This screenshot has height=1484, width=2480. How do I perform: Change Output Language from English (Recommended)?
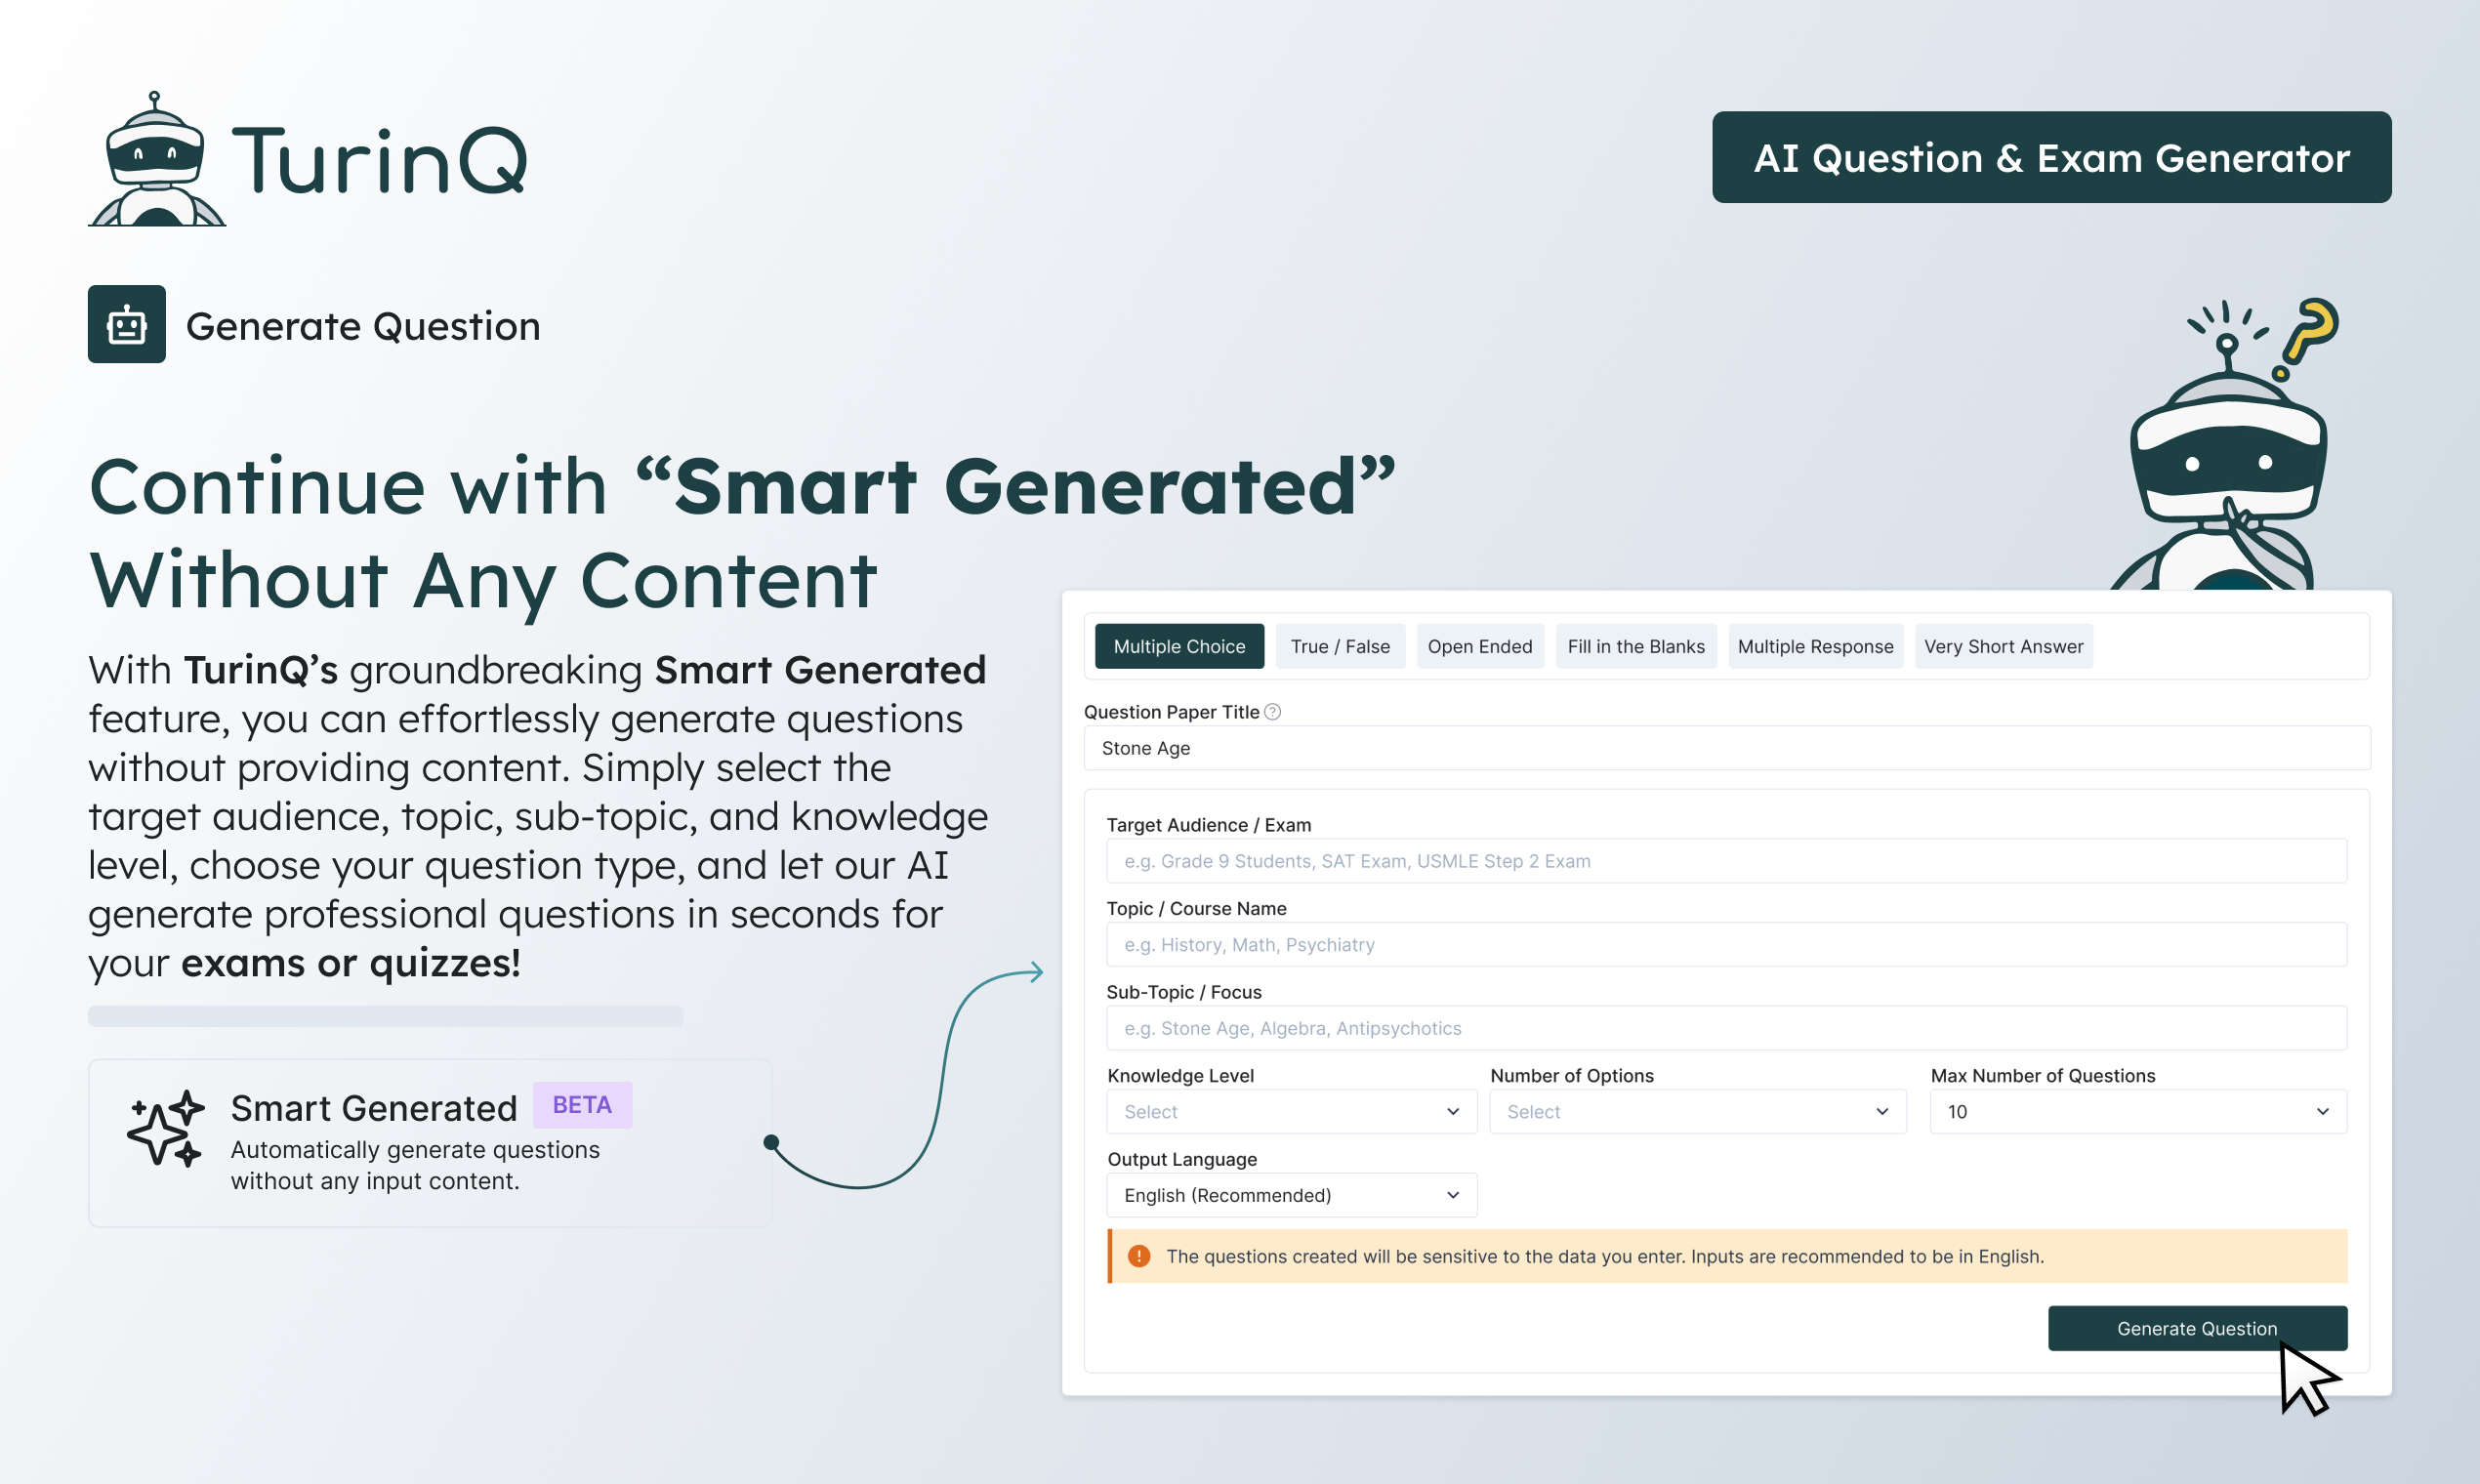pyautogui.click(x=1290, y=1195)
